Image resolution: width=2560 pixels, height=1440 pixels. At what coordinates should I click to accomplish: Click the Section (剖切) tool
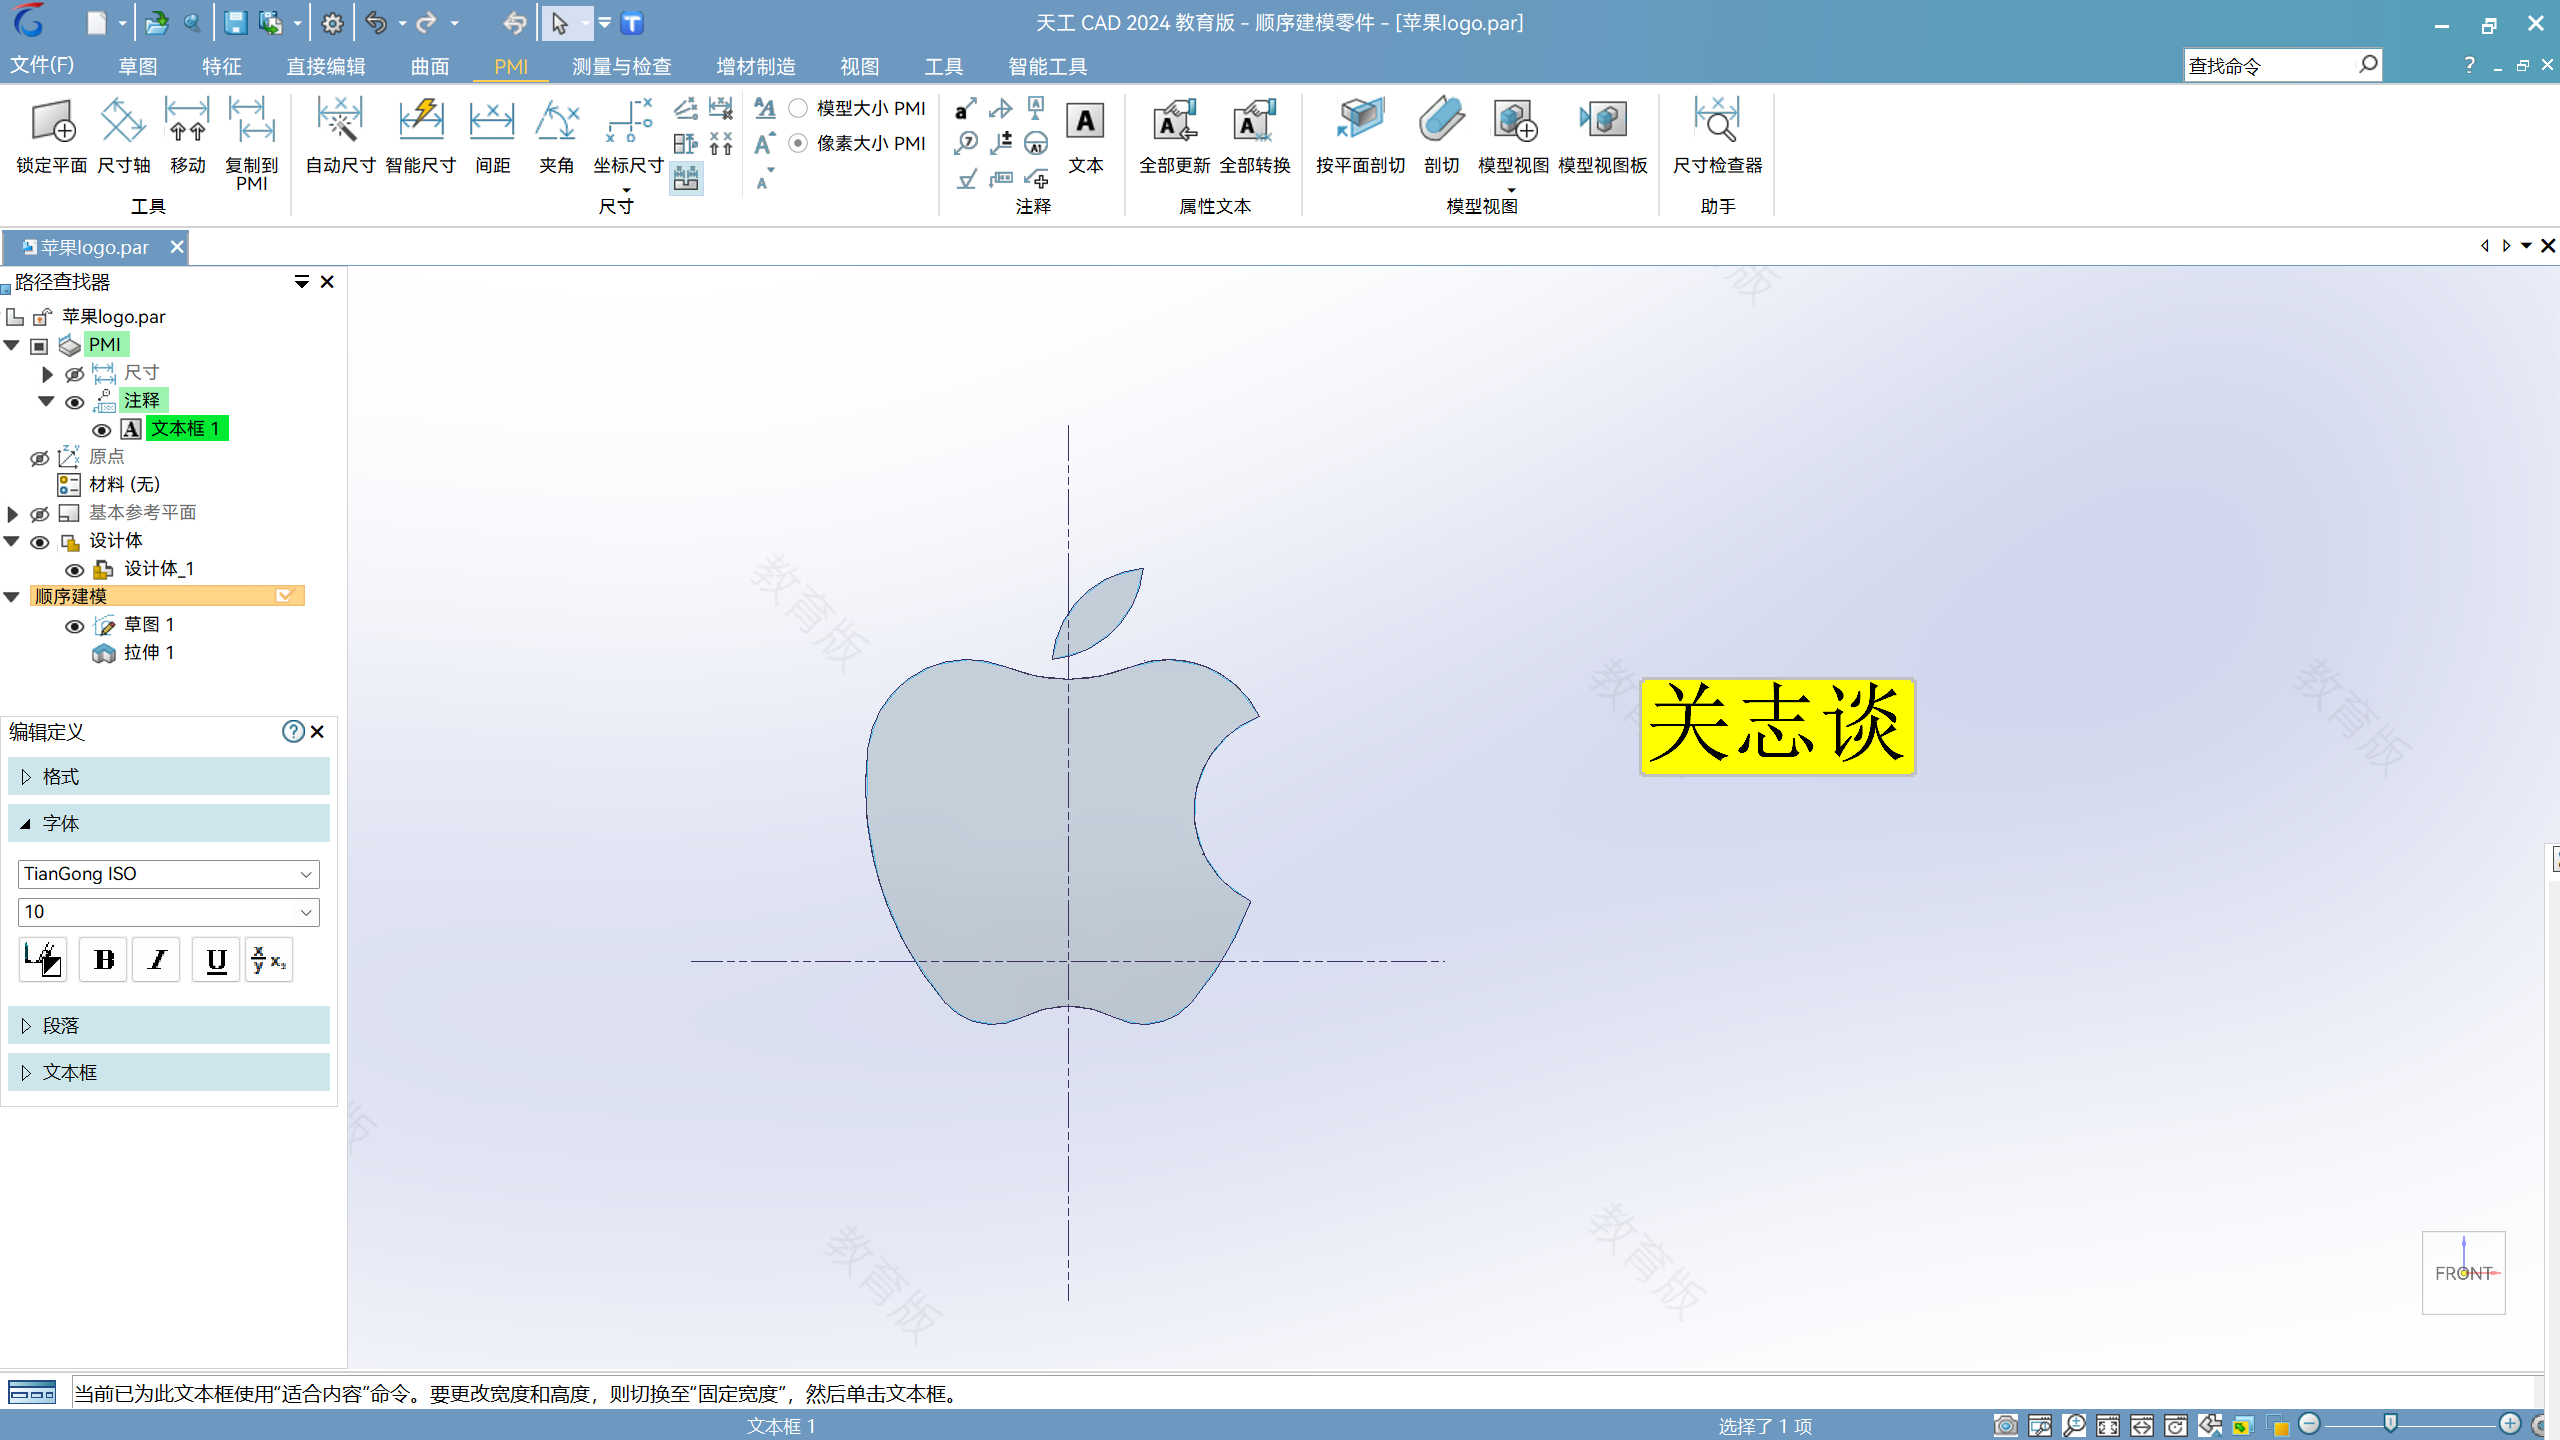point(1441,135)
